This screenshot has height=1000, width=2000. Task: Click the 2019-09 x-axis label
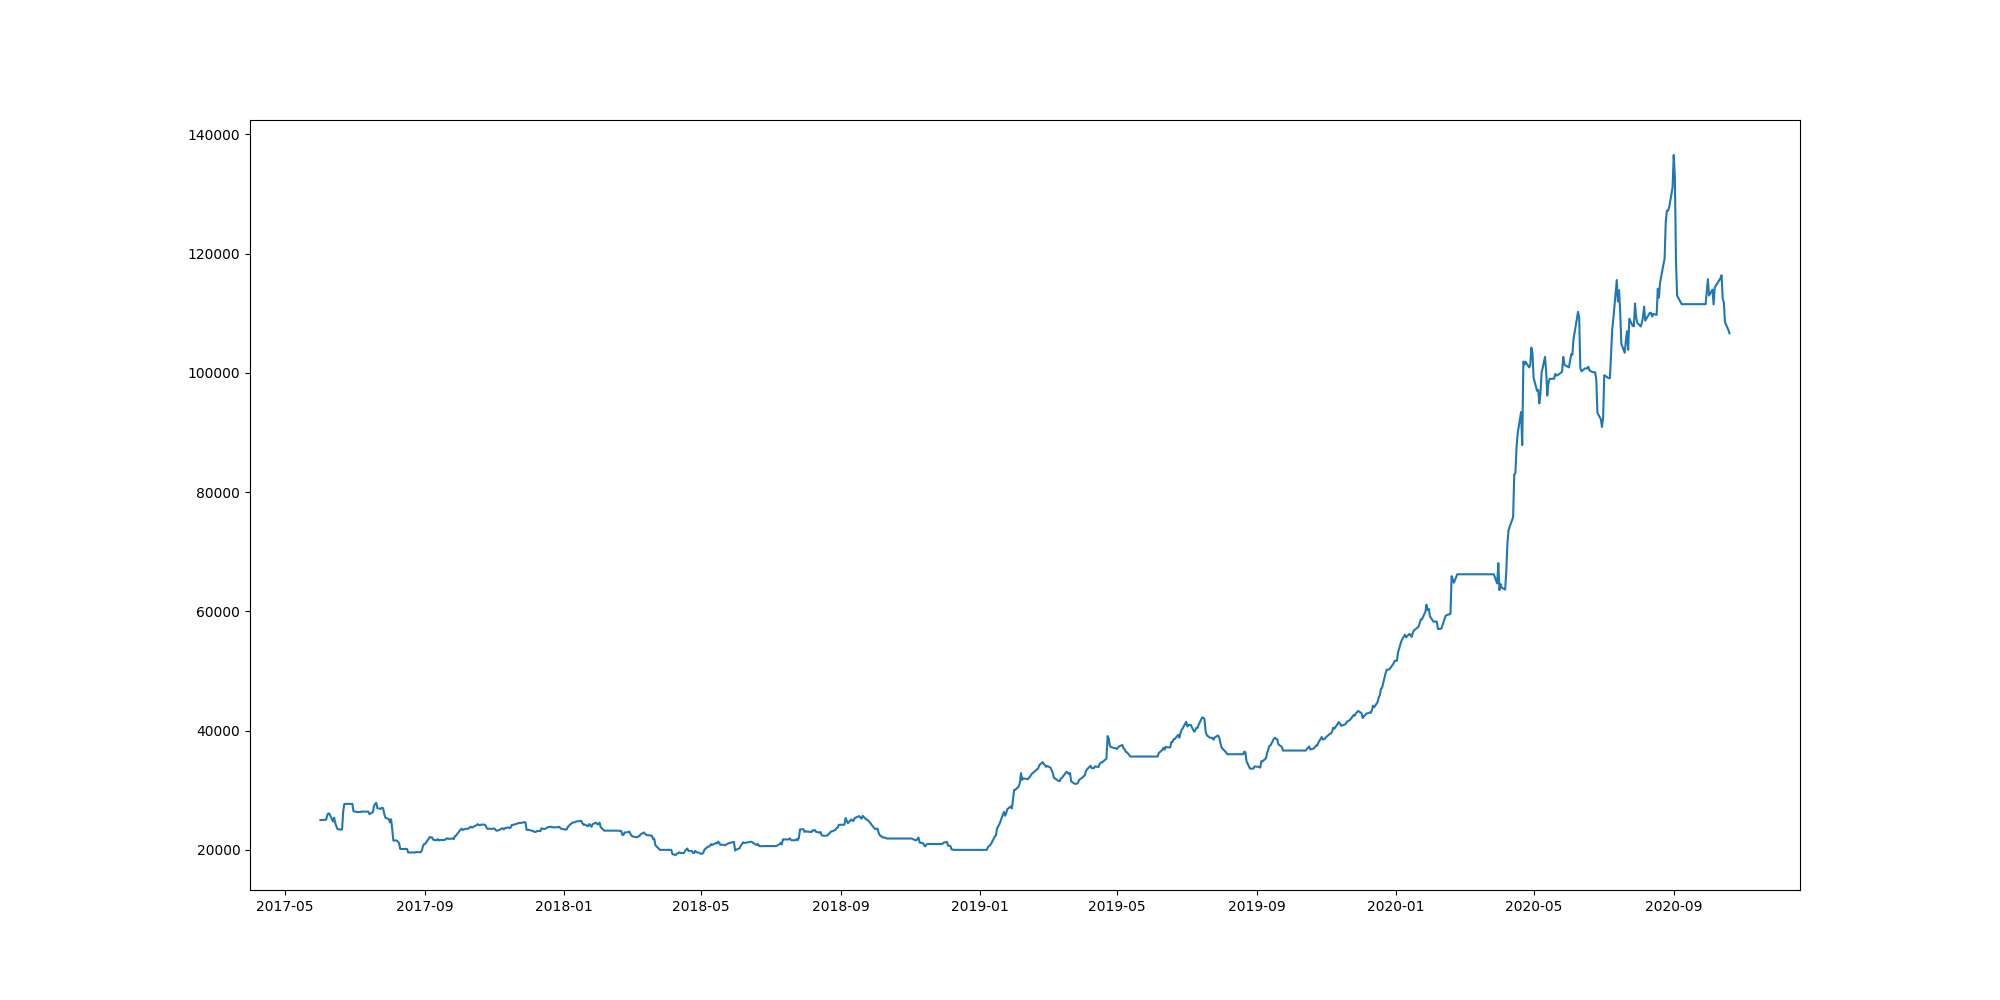click(x=1257, y=907)
